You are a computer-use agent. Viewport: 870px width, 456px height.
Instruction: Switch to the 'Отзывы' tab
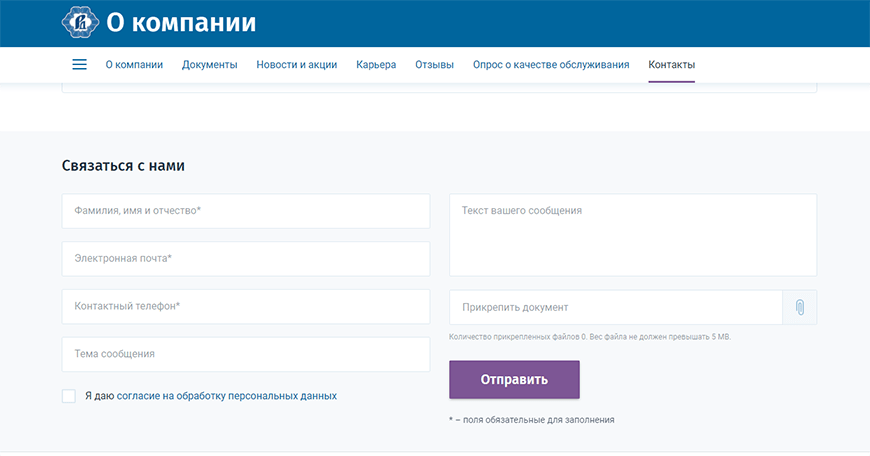[435, 65]
